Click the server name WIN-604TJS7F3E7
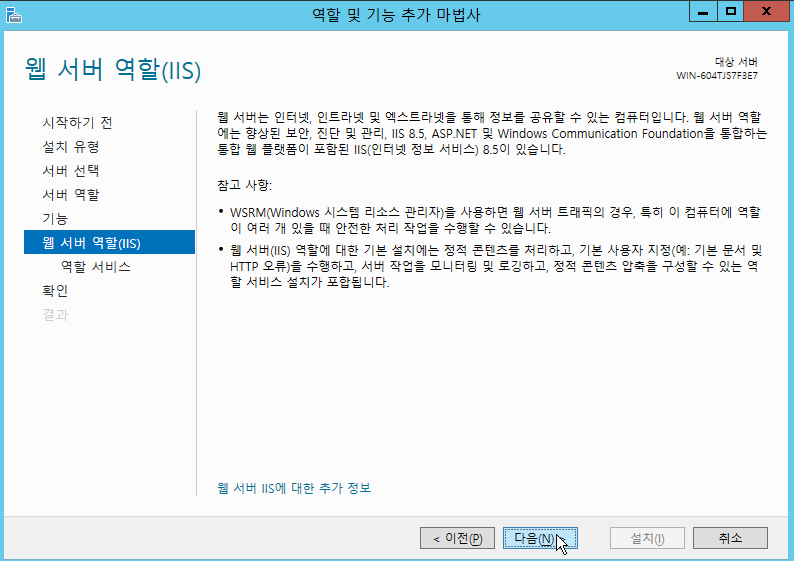 [717, 76]
